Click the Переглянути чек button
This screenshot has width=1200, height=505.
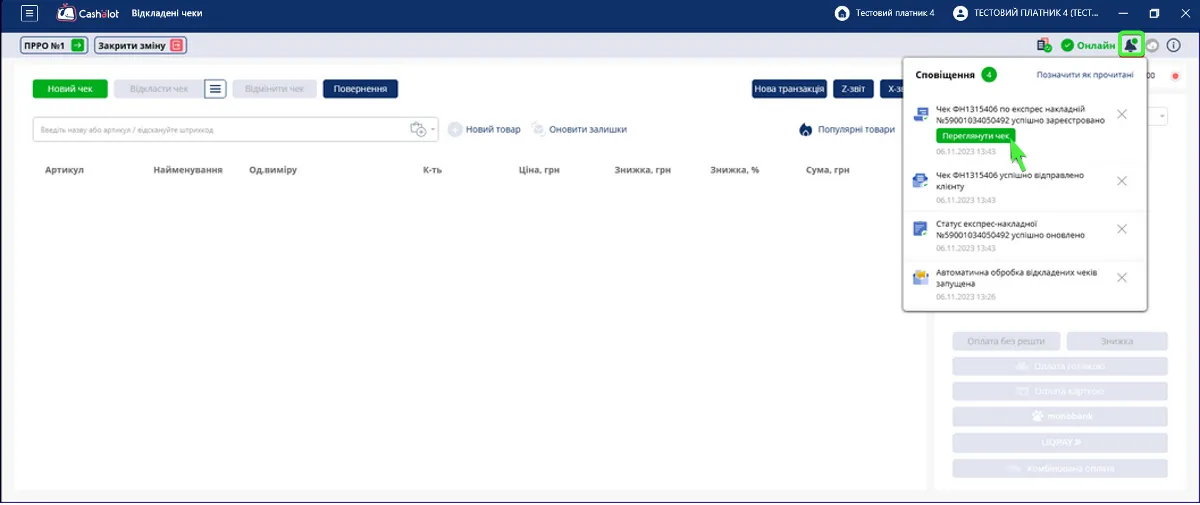coord(977,136)
